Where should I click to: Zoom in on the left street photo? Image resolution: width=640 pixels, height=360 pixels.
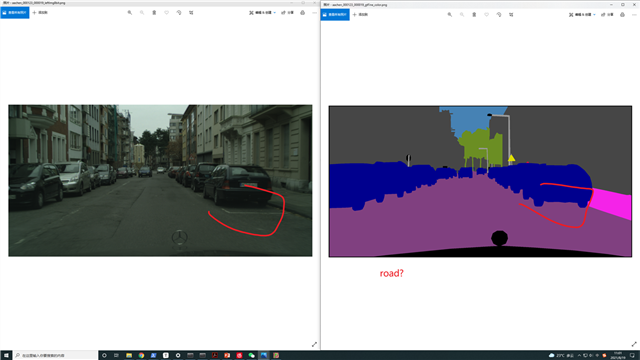pos(130,13)
